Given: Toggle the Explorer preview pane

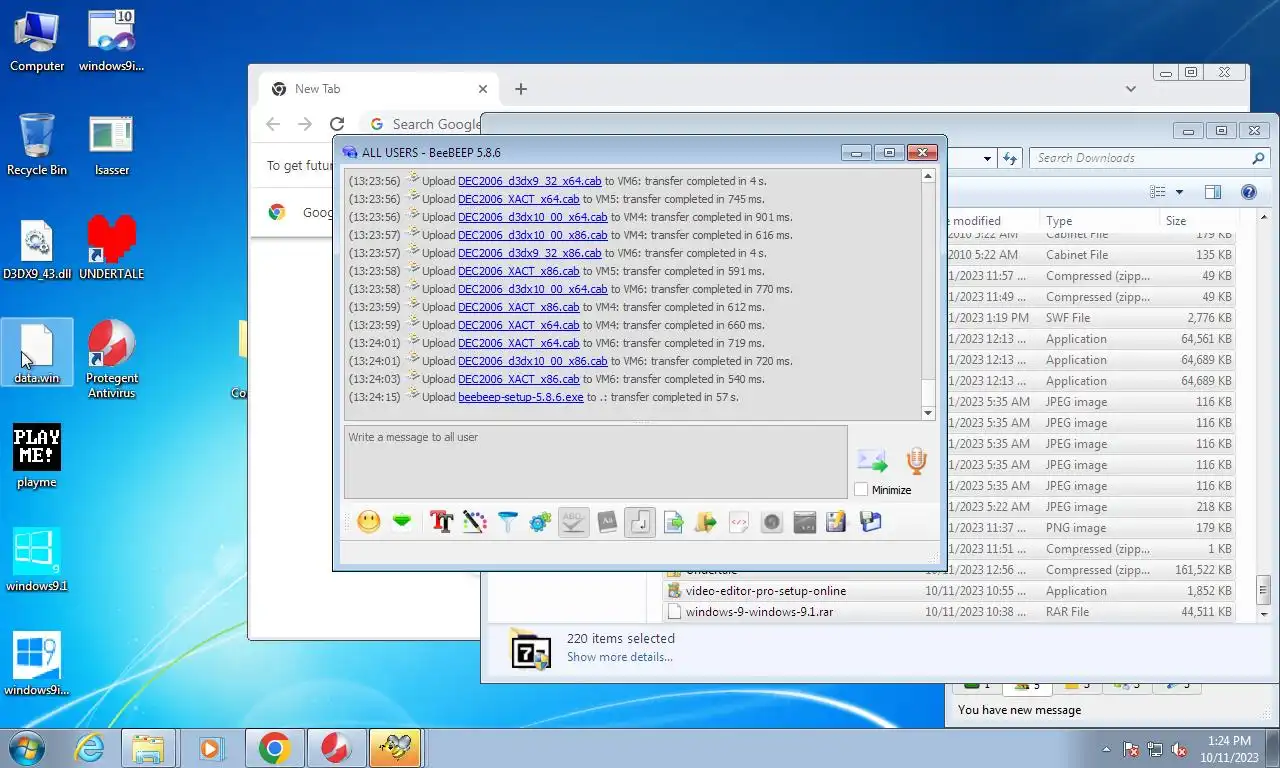Looking at the screenshot, I should click(1213, 192).
